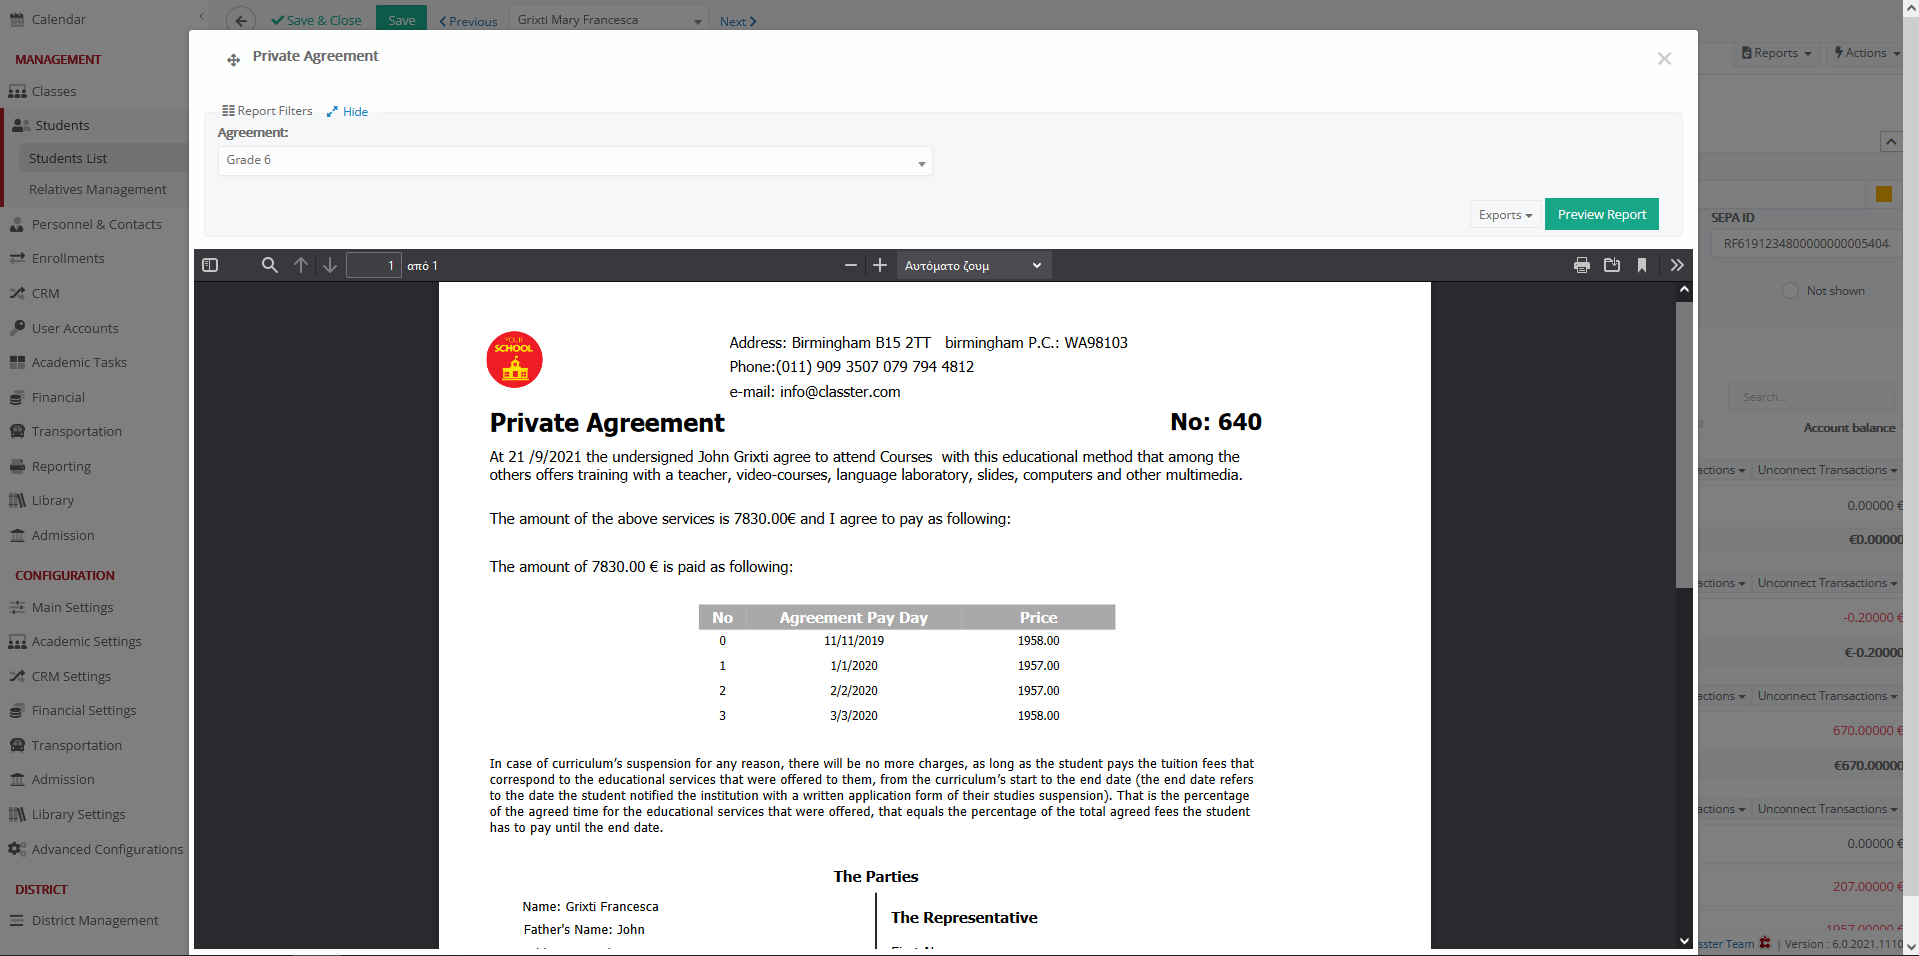The height and width of the screenshot is (956, 1919).
Task: Click the Reporting printer icon
Action: point(17,466)
